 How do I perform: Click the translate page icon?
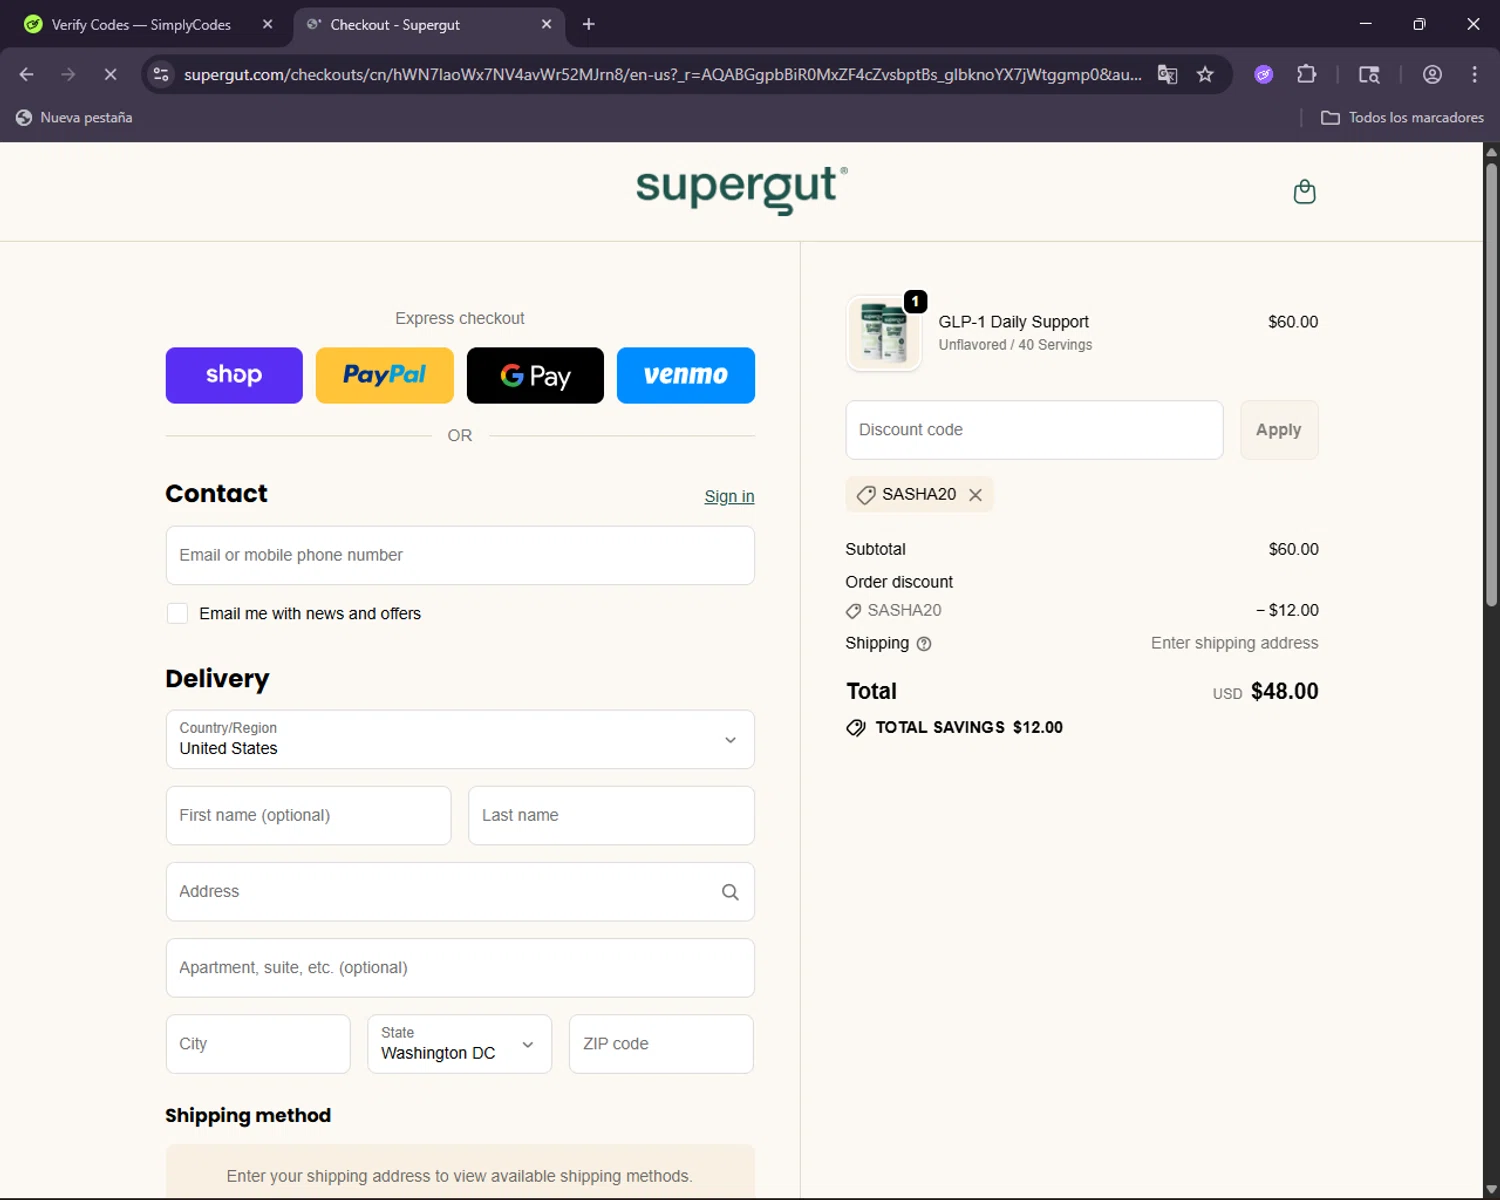pos(1167,74)
